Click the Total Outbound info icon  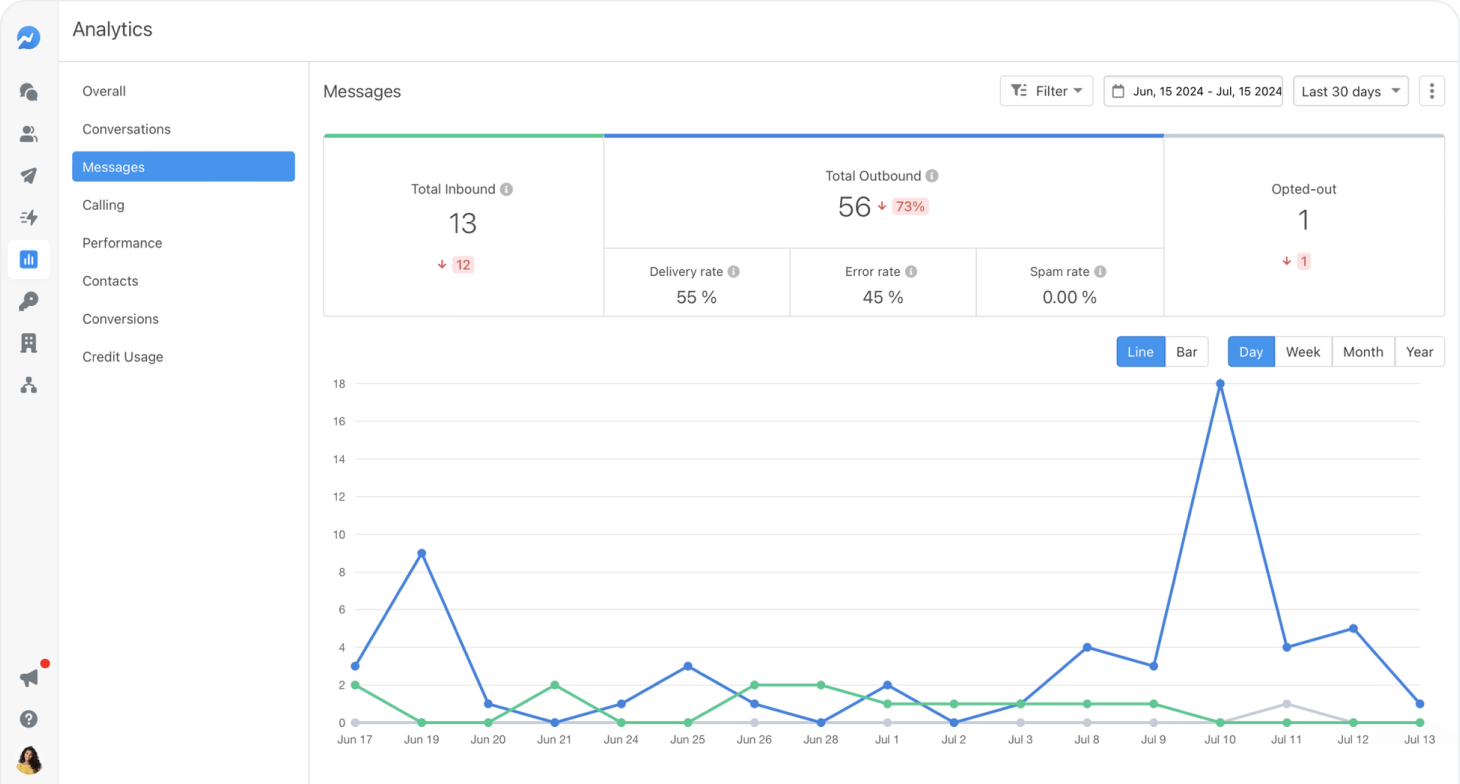932,176
